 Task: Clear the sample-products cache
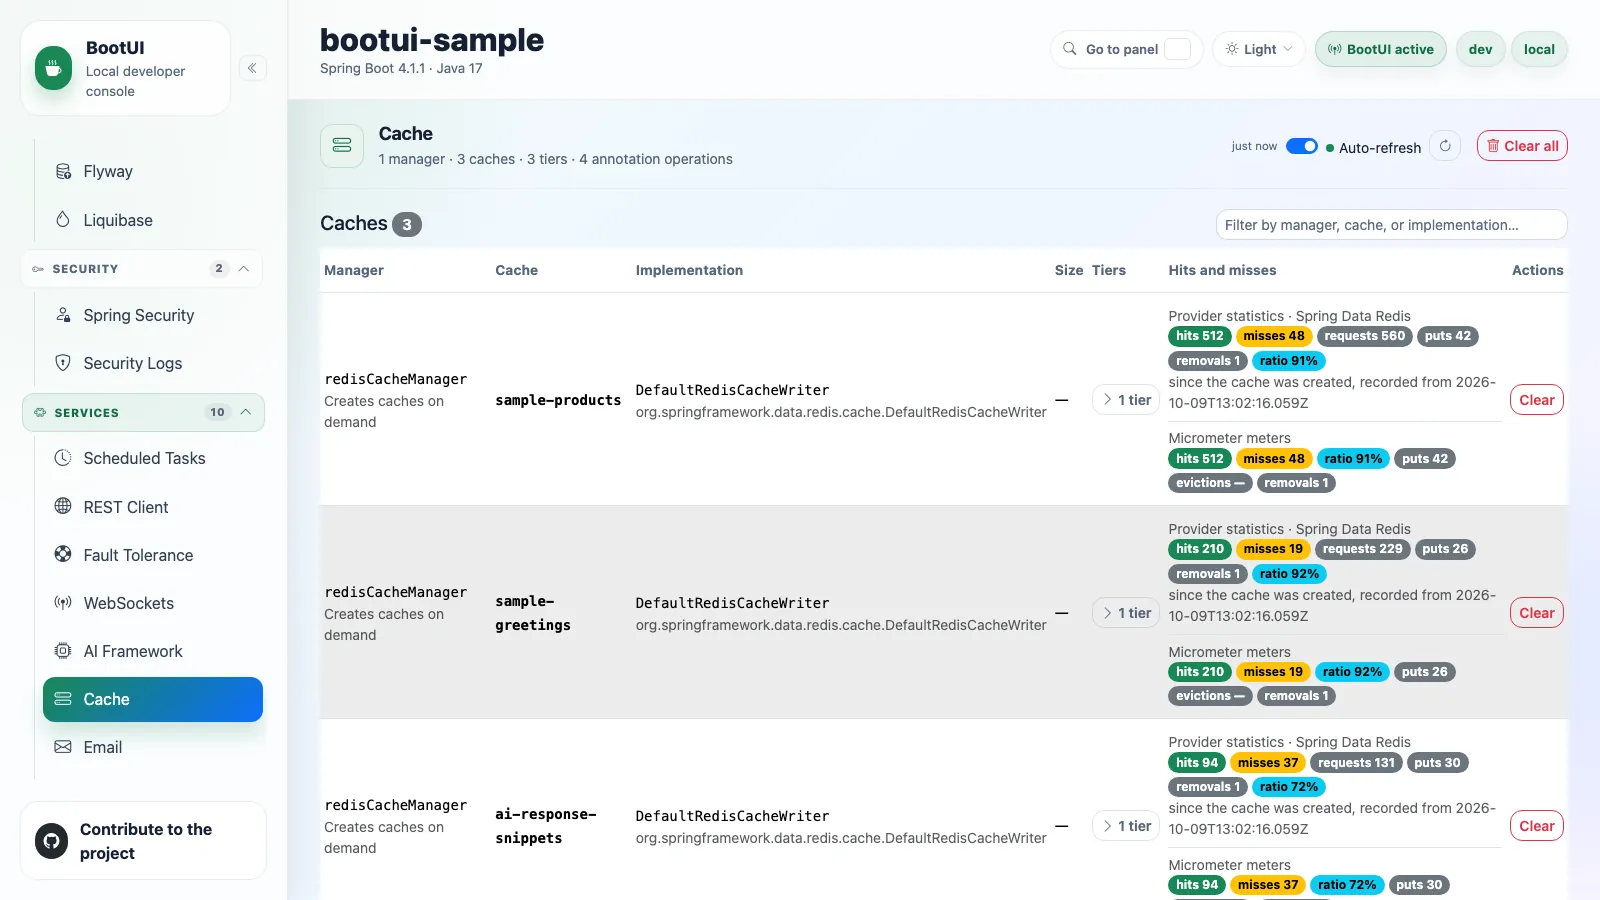pos(1537,400)
